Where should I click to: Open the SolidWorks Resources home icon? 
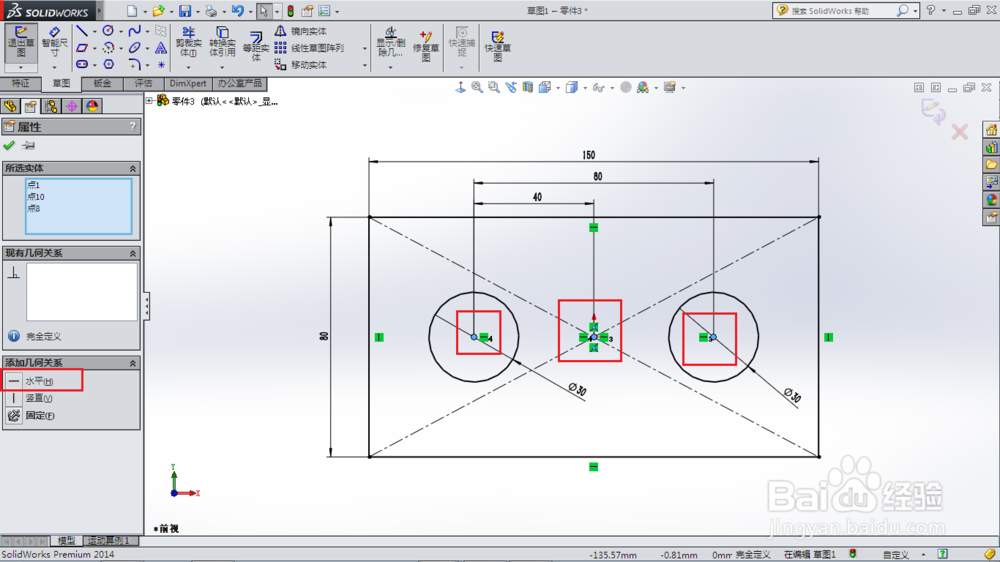pyautogui.click(x=991, y=130)
